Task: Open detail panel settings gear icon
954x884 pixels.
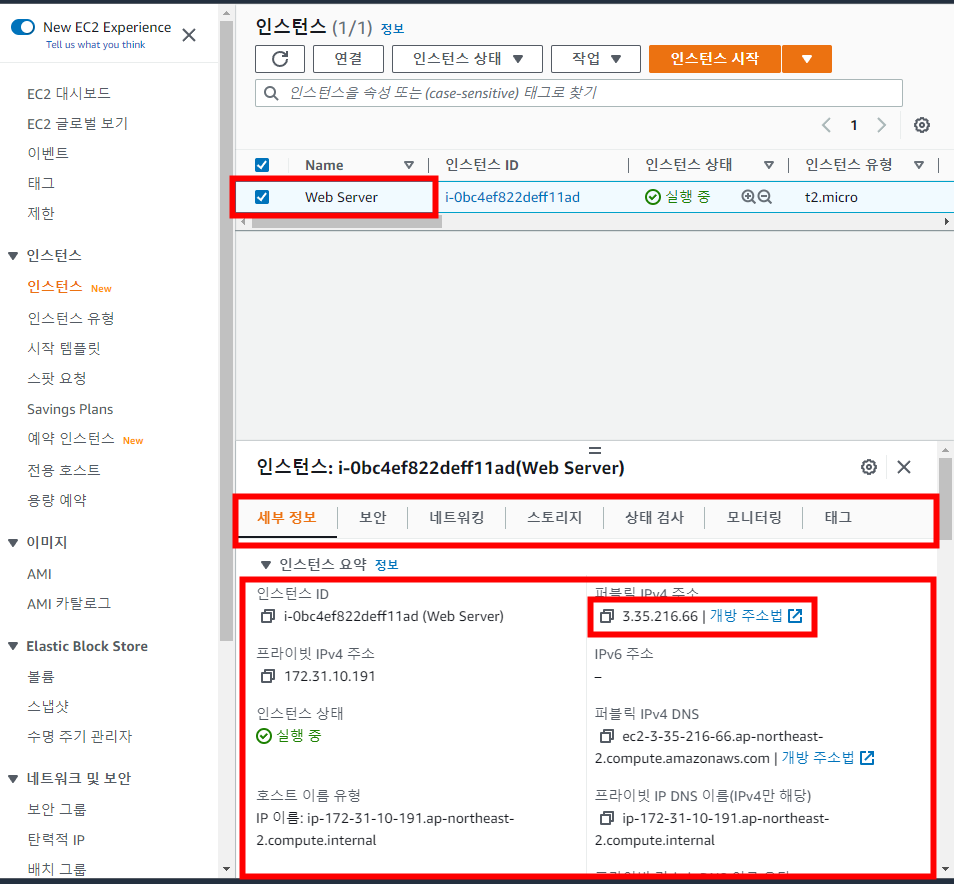Action: pyautogui.click(x=869, y=467)
